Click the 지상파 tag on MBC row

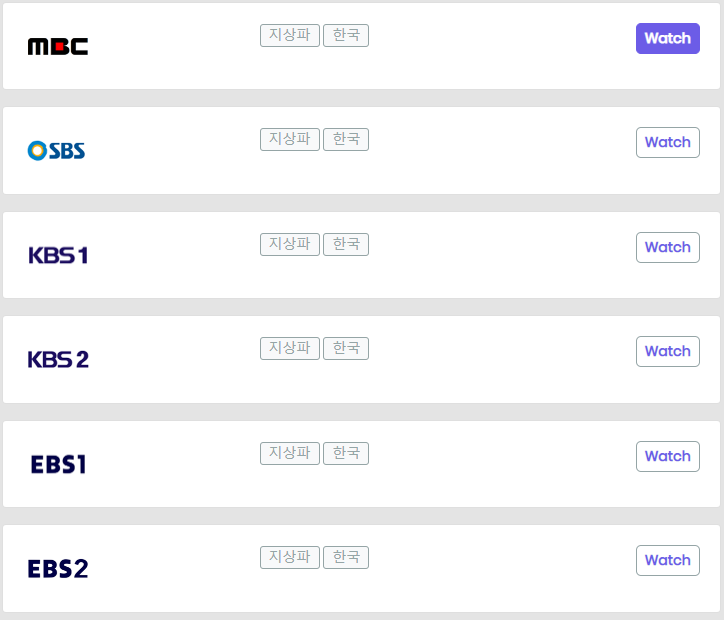click(x=290, y=35)
